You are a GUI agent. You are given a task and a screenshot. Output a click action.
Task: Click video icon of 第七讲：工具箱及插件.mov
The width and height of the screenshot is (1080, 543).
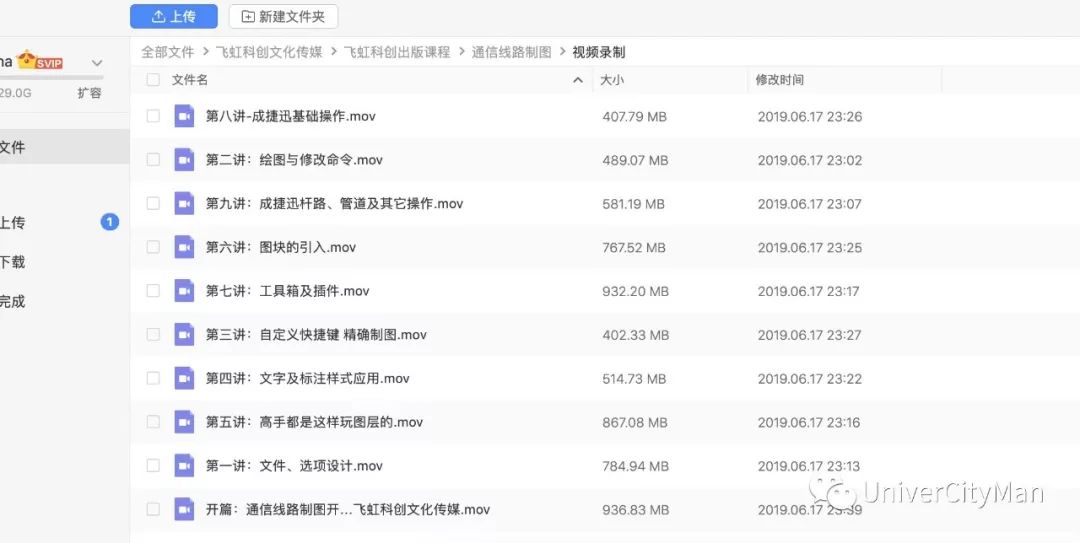click(x=184, y=291)
